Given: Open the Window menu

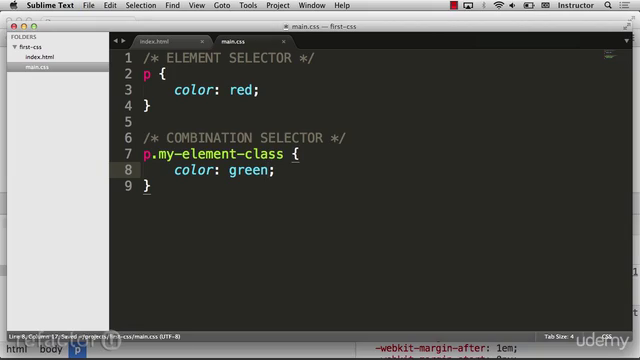Looking at the screenshot, I should coord(312,5).
